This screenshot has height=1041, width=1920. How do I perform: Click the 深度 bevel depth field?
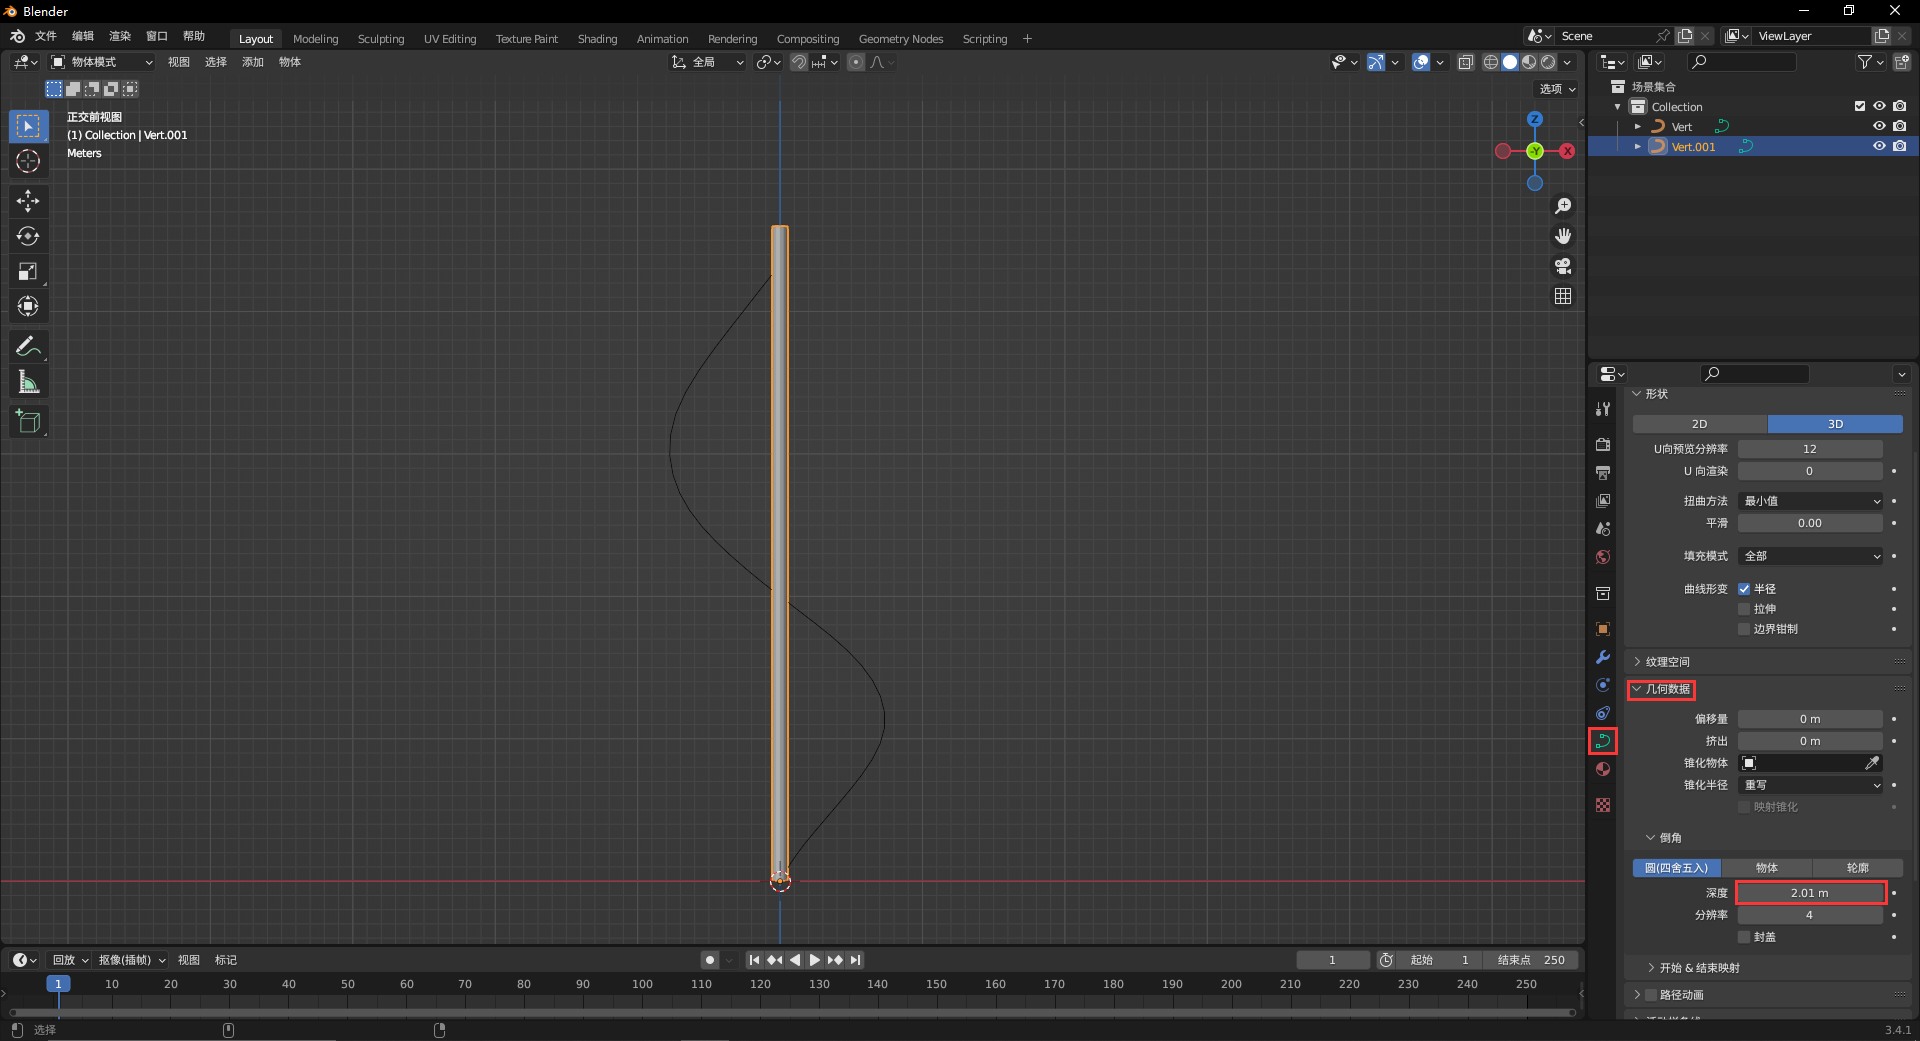pyautogui.click(x=1809, y=893)
